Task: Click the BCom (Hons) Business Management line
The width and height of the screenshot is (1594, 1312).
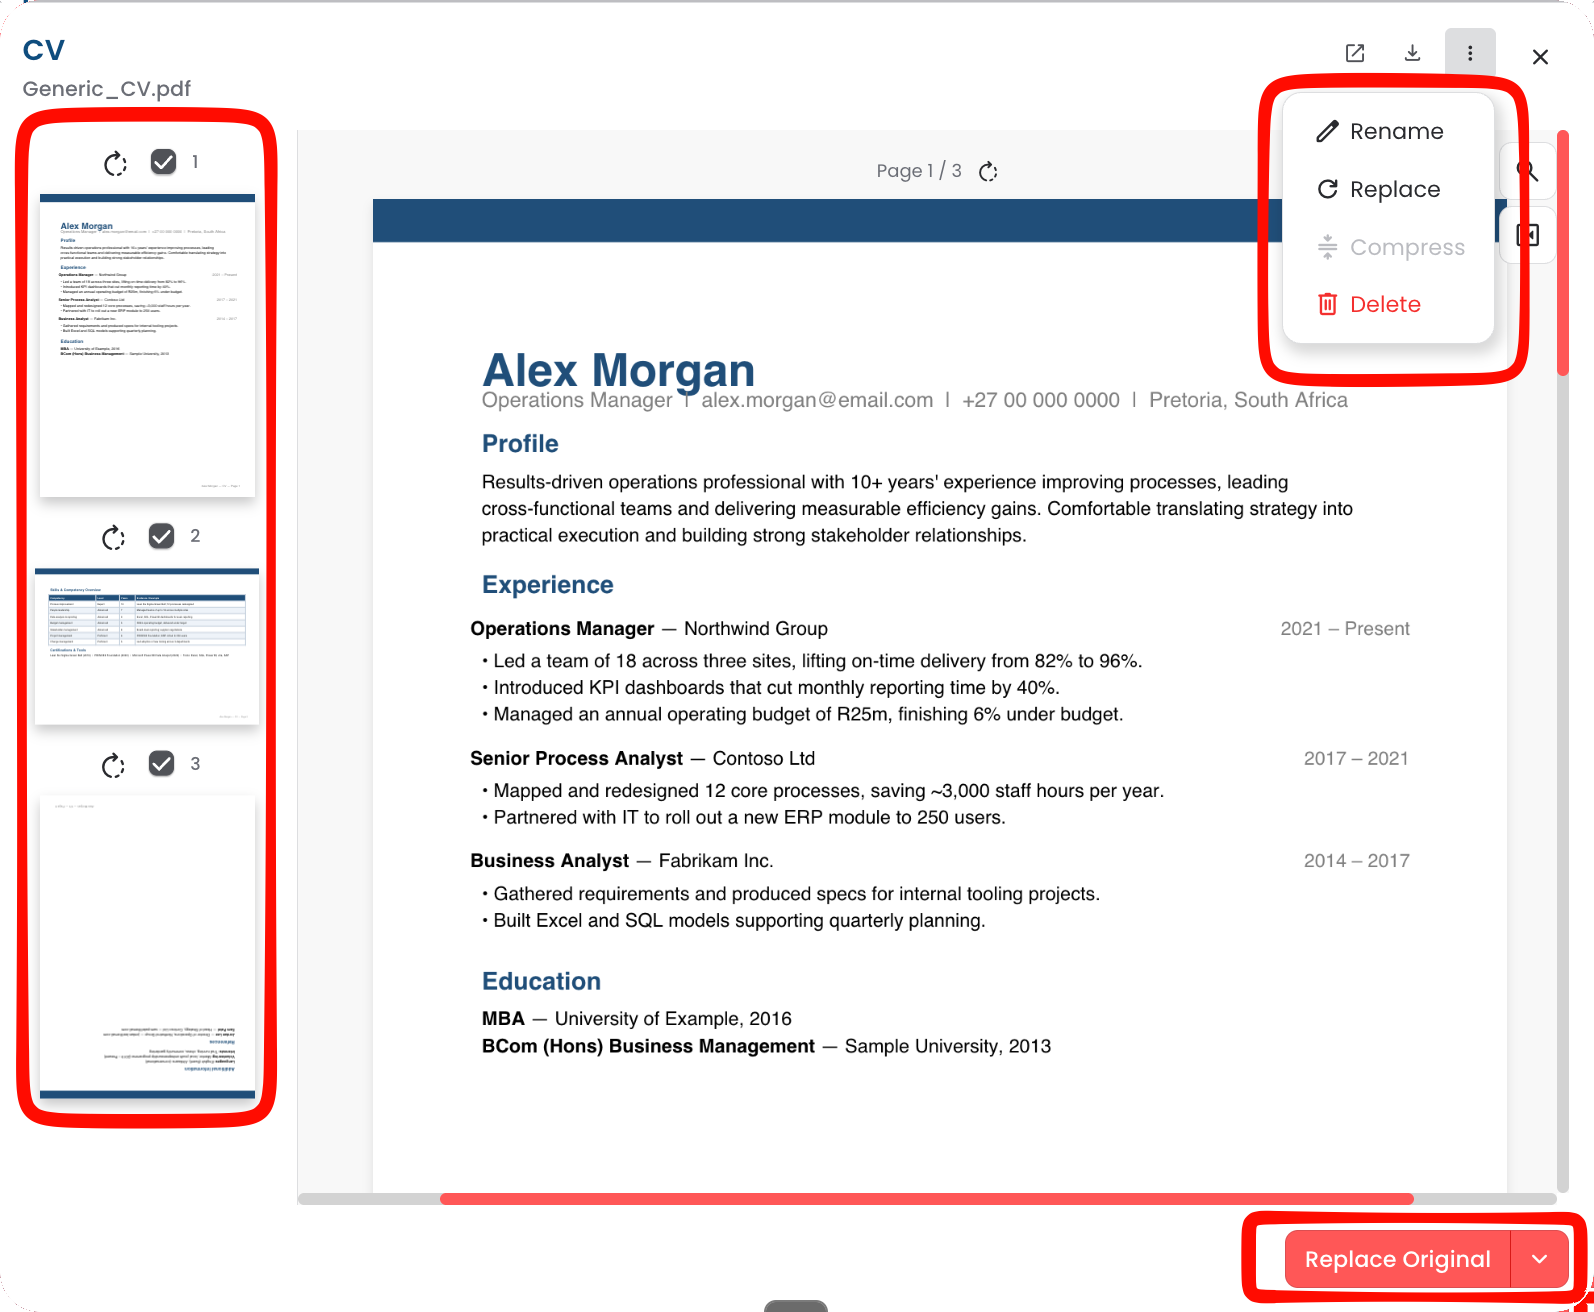Action: coord(766,1047)
